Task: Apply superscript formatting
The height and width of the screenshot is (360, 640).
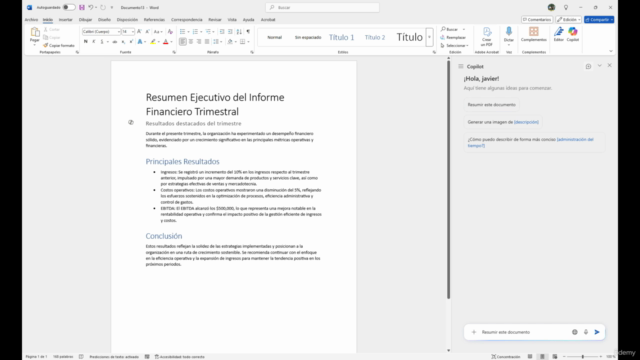Action: 131,42
